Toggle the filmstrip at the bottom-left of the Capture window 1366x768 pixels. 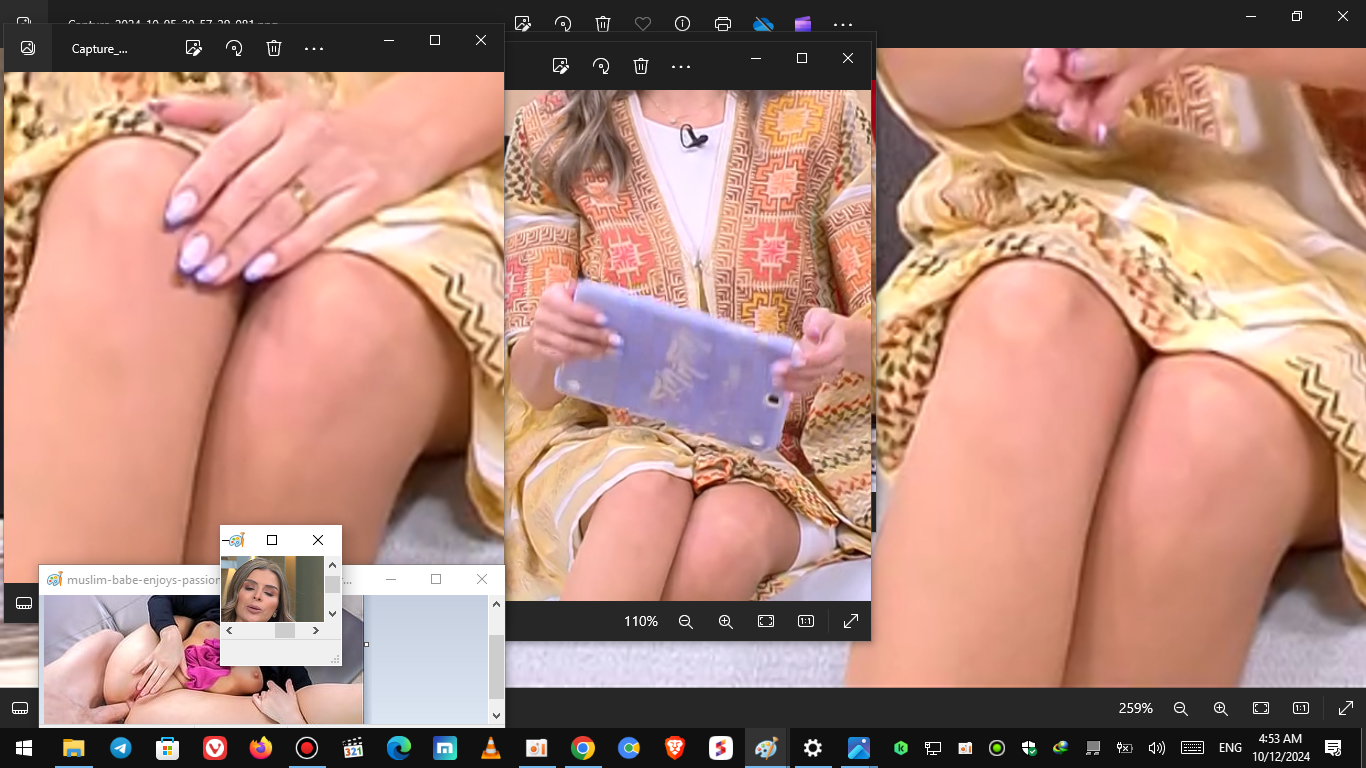tap(25, 602)
